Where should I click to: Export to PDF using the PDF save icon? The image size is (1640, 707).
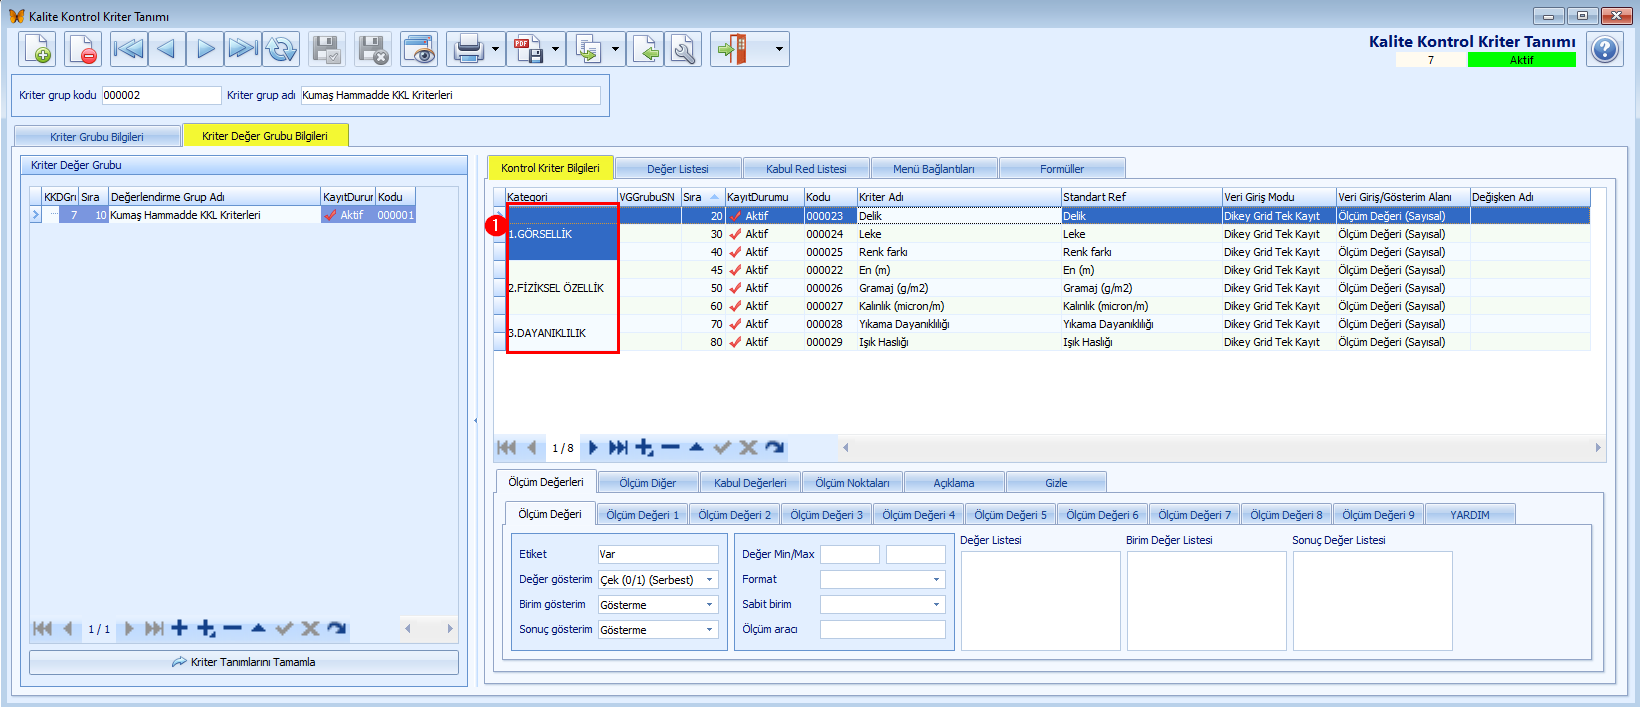coord(528,49)
